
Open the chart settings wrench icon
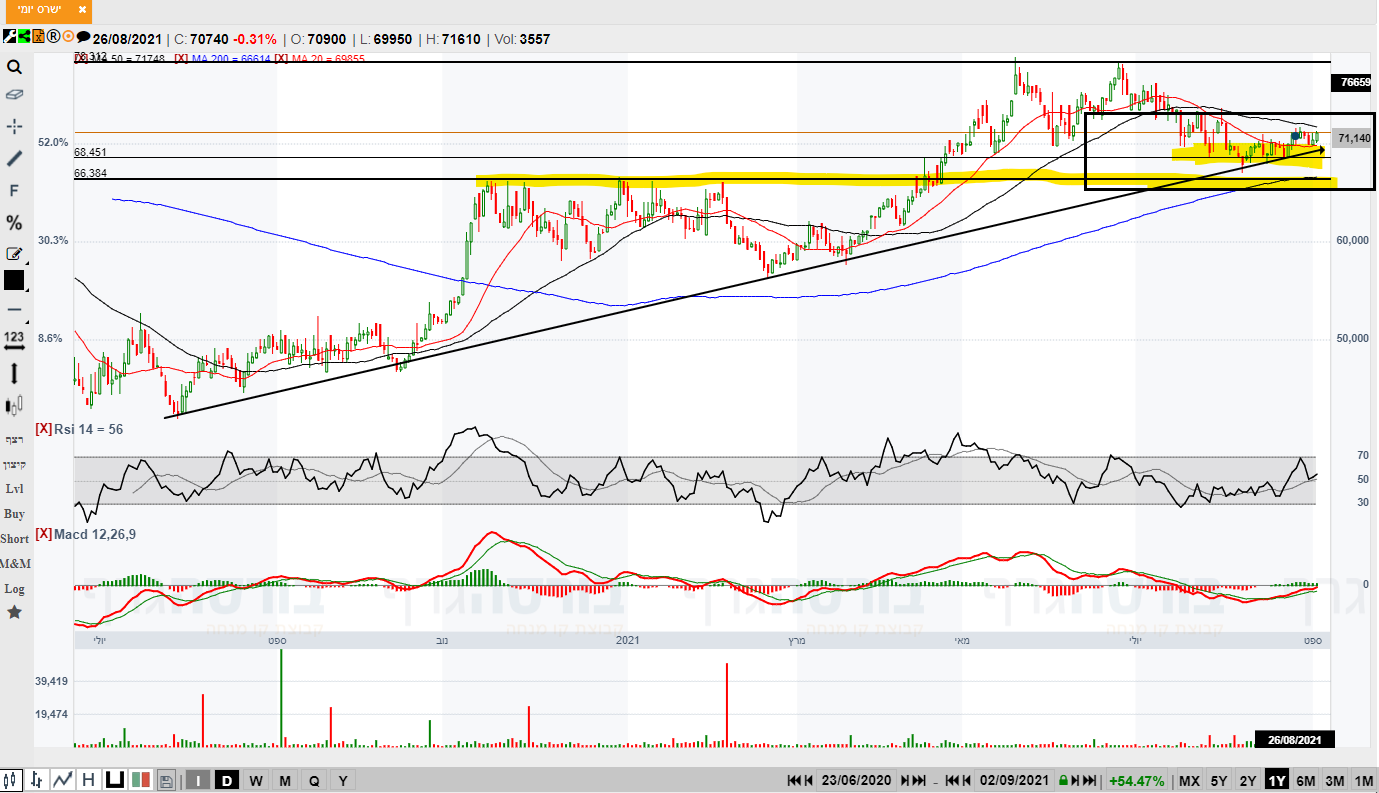point(8,38)
